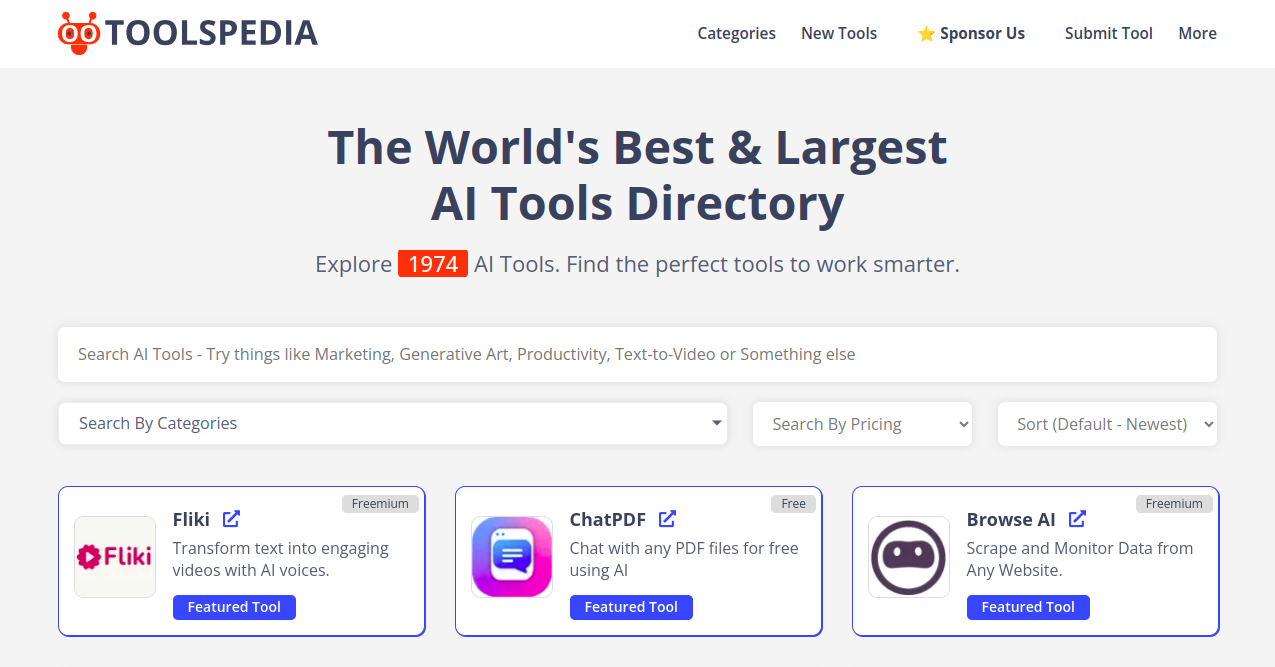This screenshot has height=667, width=1275.
Task: Click 'Scrape and Monitor Data' description
Action: click(1079, 559)
